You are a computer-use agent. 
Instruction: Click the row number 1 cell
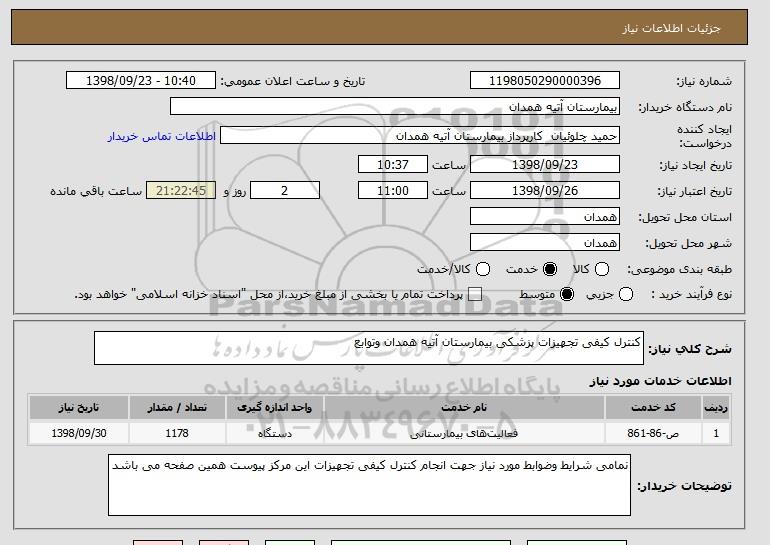pos(716,433)
